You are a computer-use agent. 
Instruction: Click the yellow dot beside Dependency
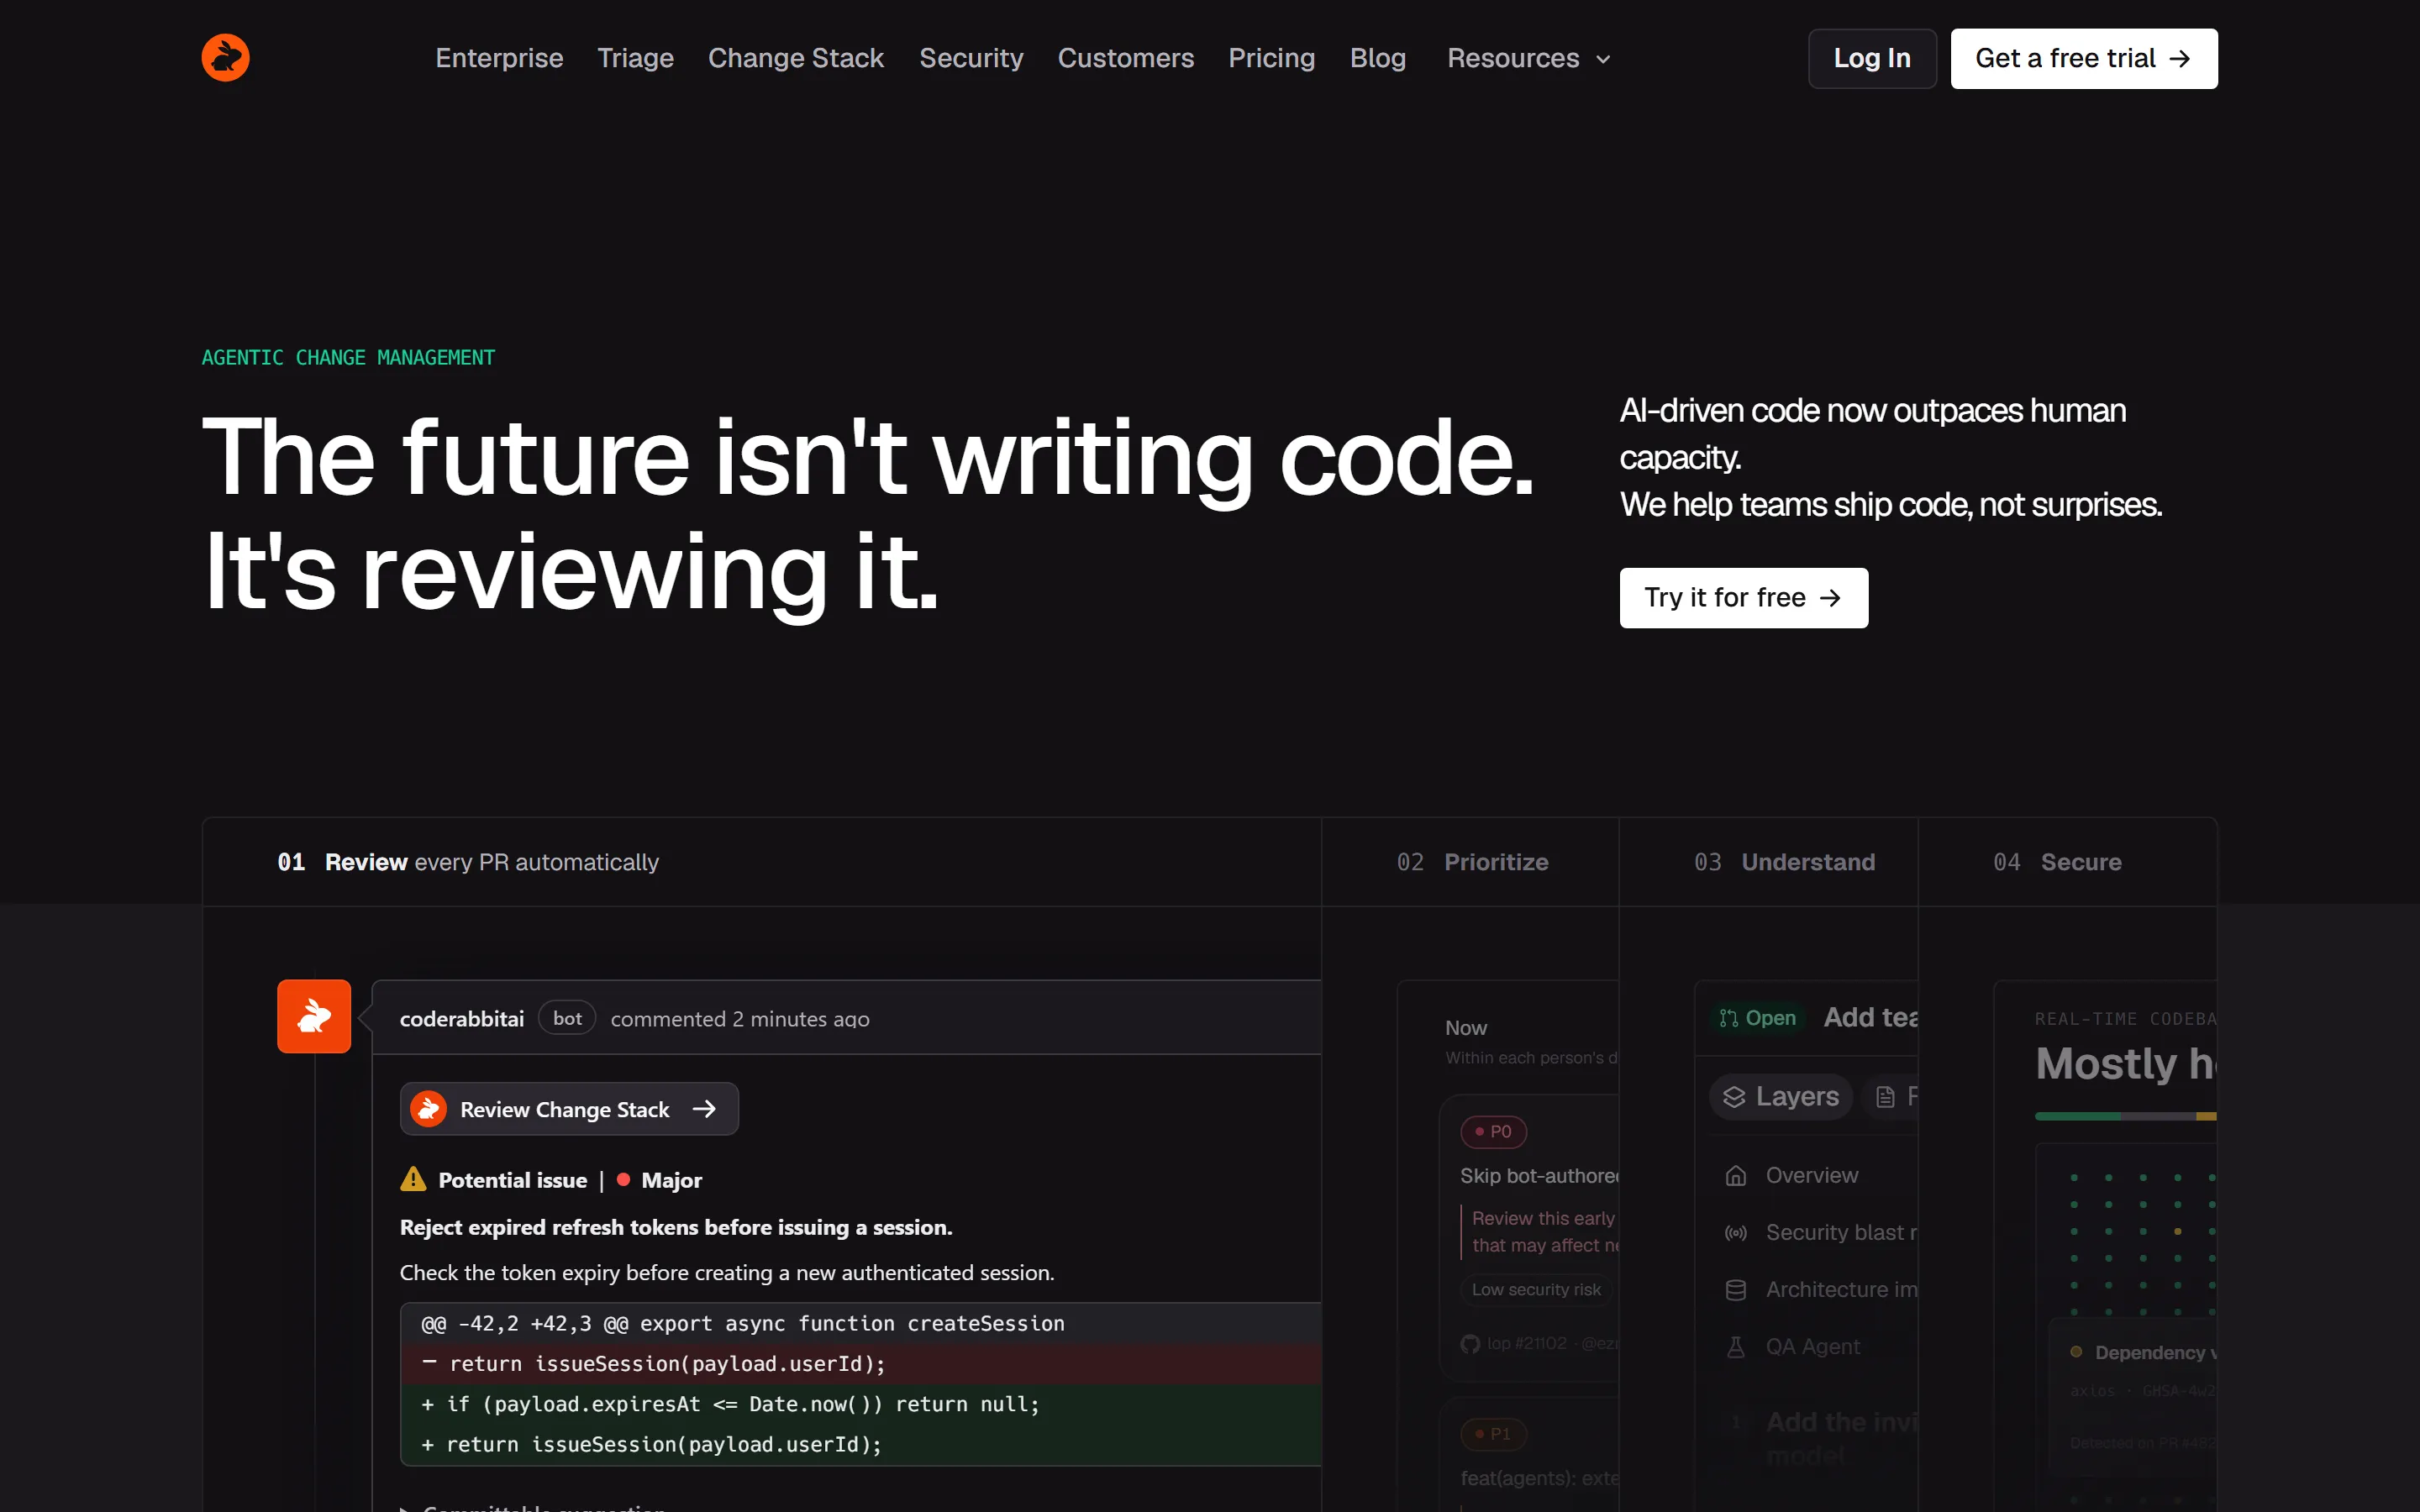point(2076,1352)
